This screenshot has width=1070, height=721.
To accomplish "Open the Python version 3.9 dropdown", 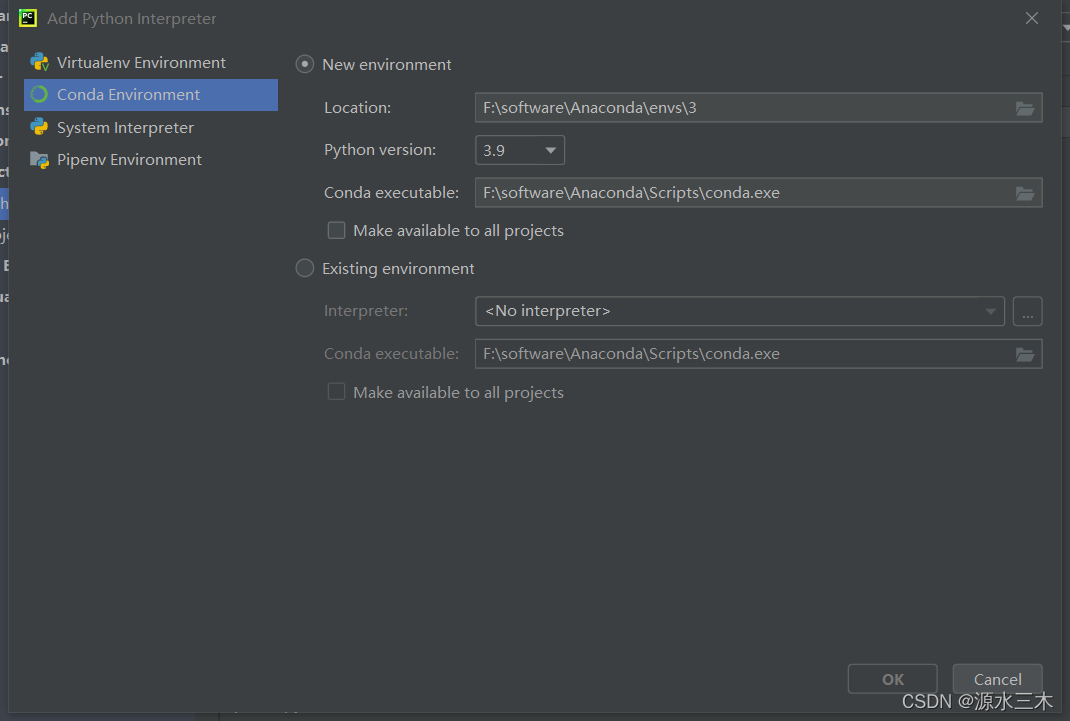I will point(520,150).
